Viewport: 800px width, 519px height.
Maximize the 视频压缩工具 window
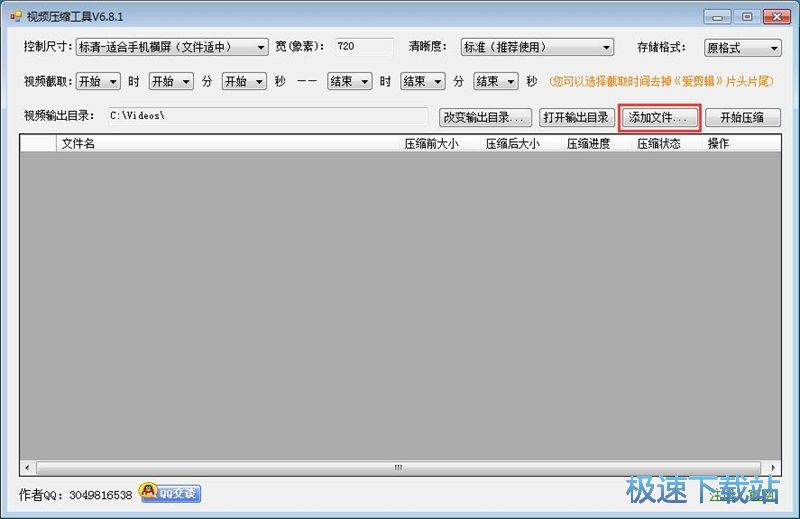coord(746,17)
